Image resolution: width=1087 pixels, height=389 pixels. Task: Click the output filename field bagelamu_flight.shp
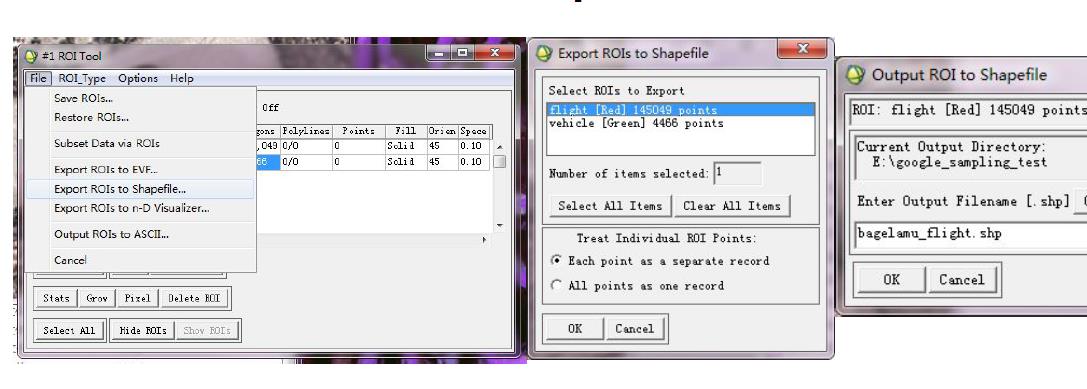click(x=971, y=234)
